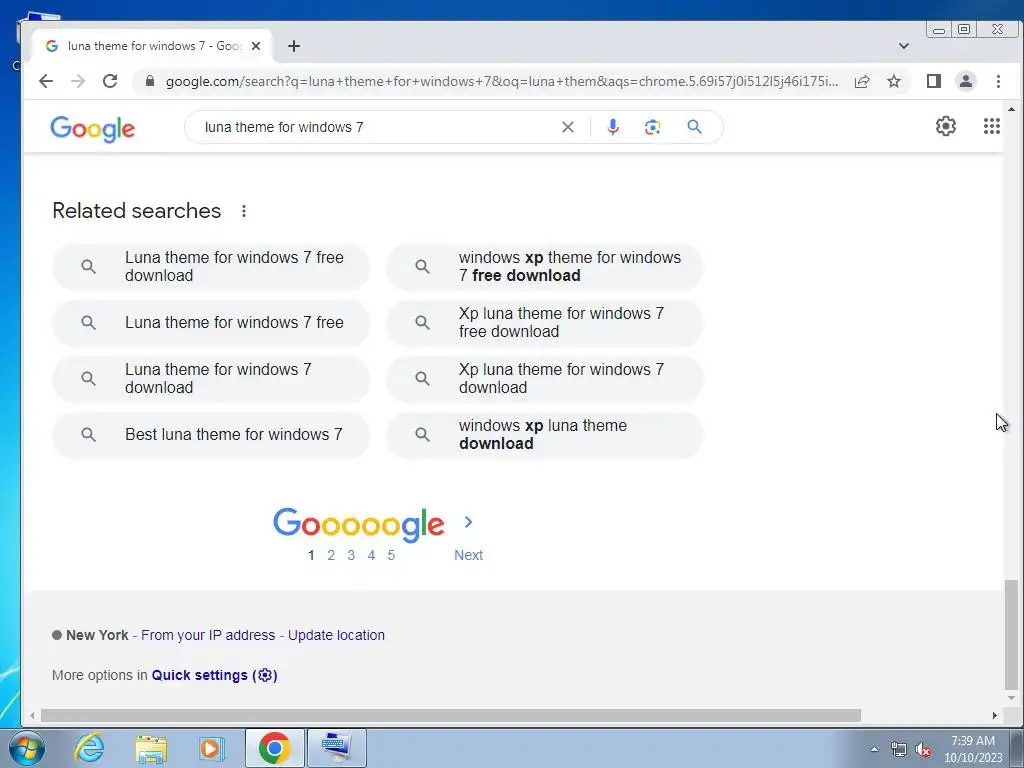Click the scroll right arrow

click(995, 716)
